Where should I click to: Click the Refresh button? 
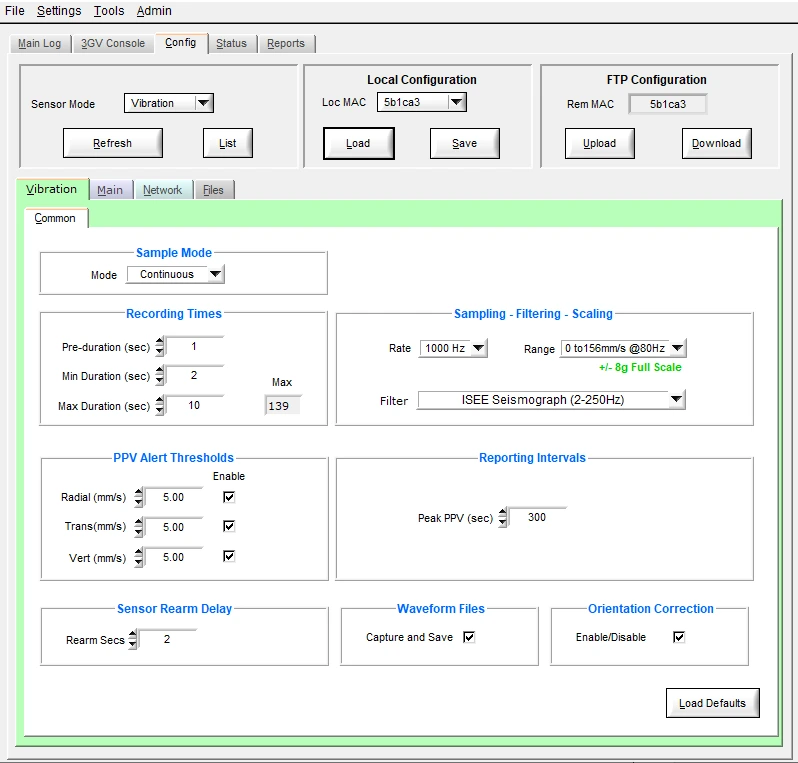(x=112, y=143)
